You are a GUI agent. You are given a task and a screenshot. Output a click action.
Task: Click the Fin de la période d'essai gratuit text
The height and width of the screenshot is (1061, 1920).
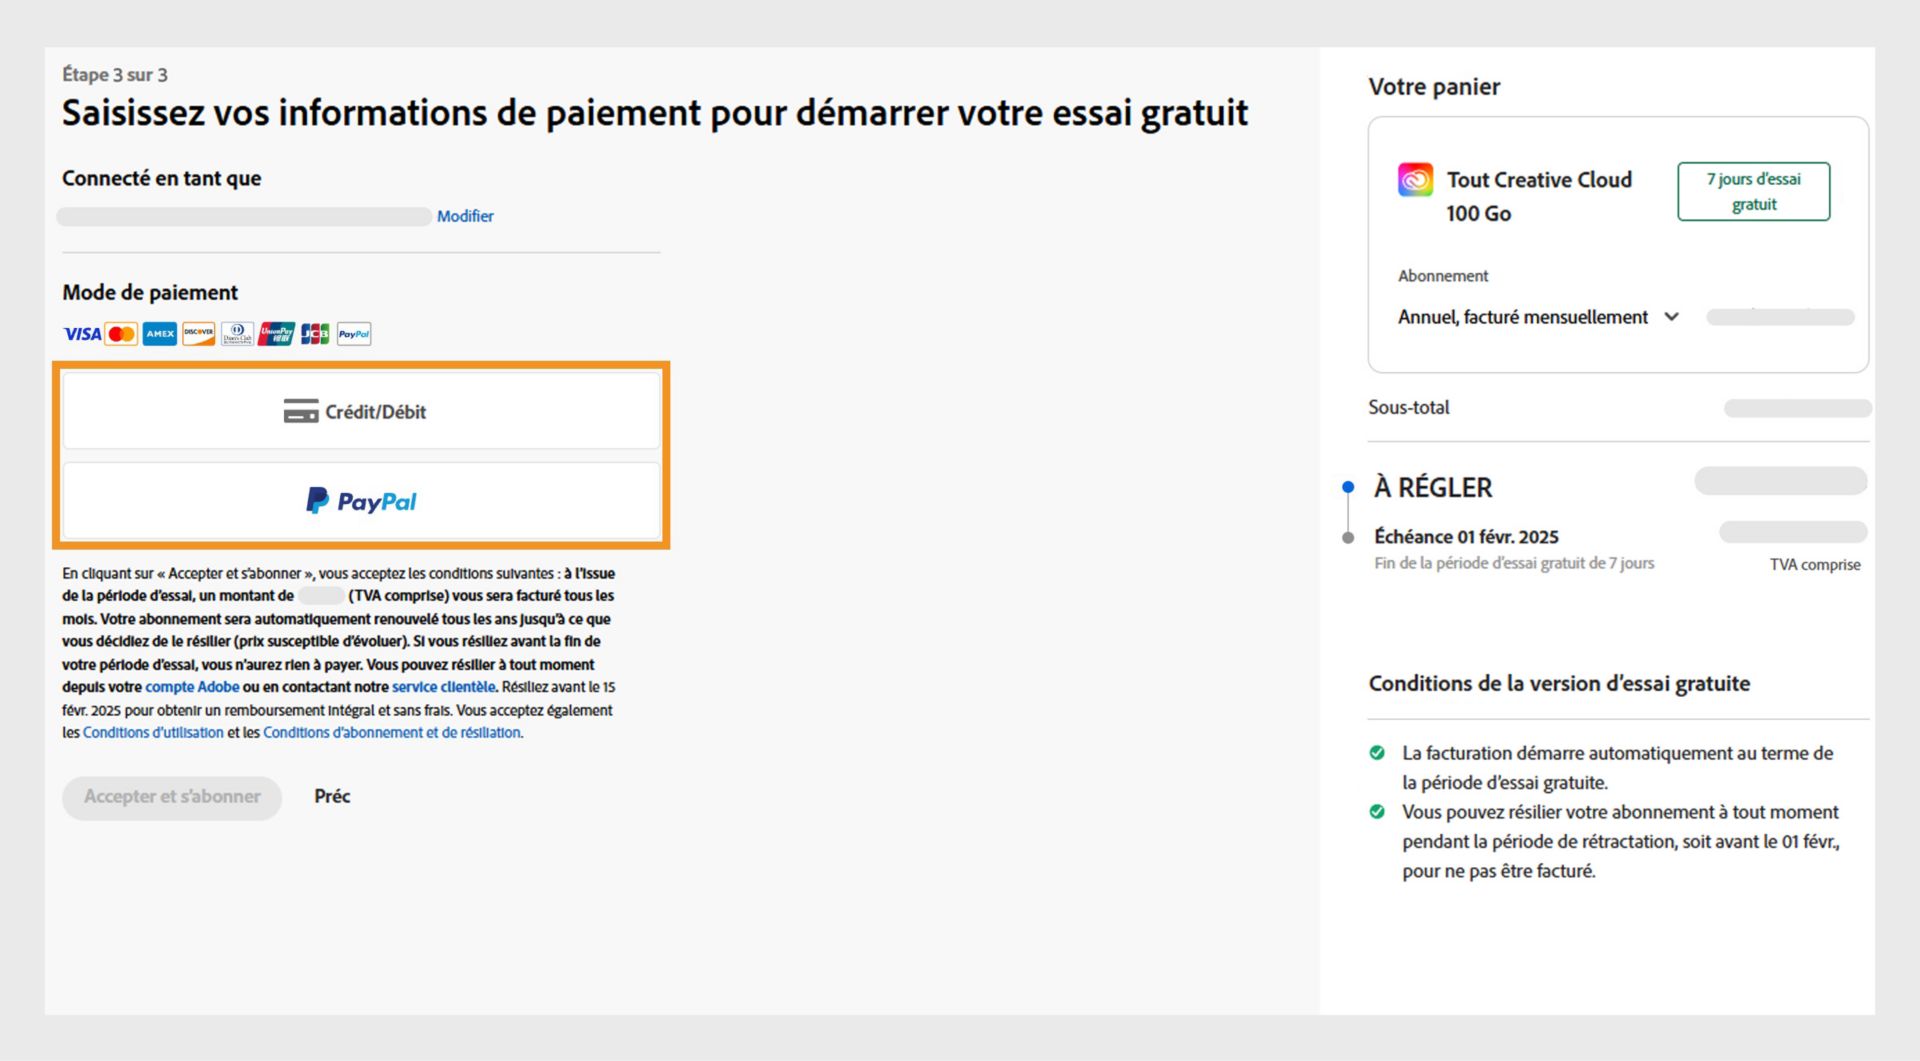(1514, 564)
